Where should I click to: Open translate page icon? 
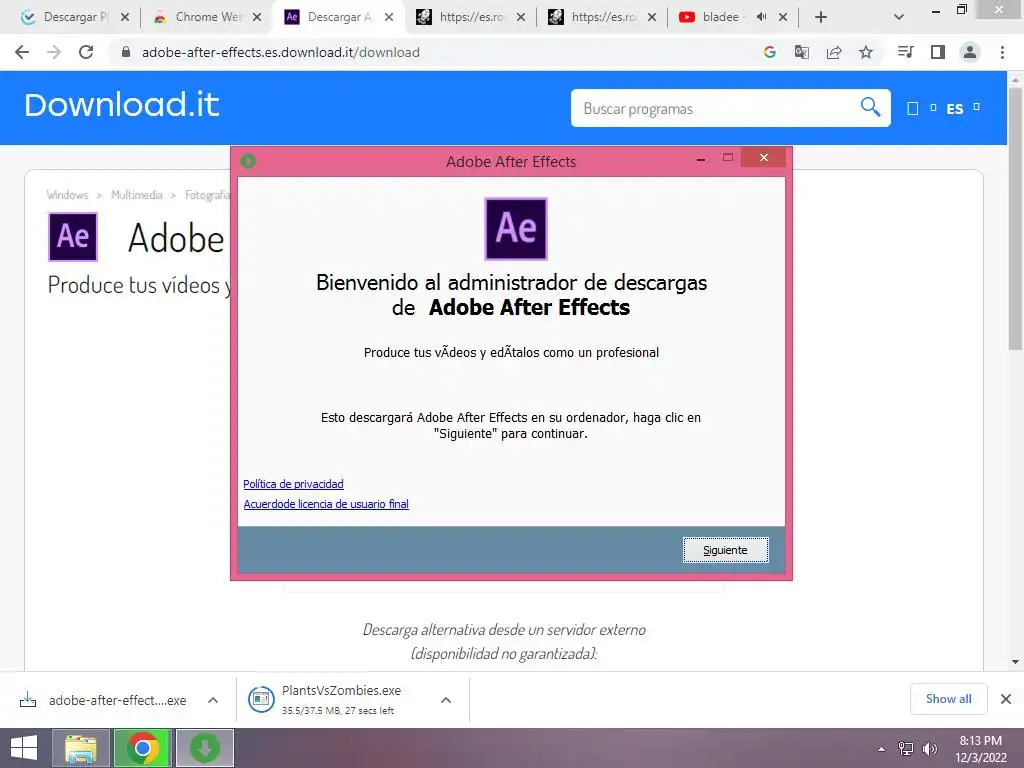point(802,52)
